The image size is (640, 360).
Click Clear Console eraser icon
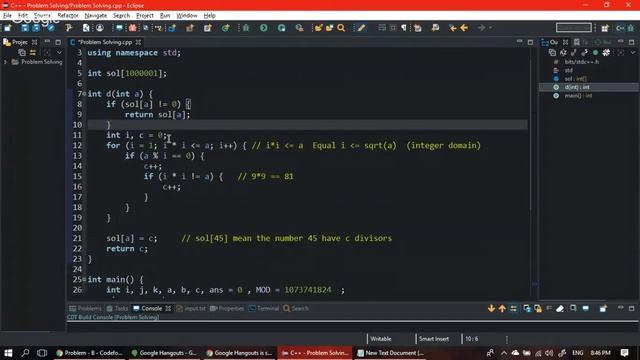[x=560, y=309]
